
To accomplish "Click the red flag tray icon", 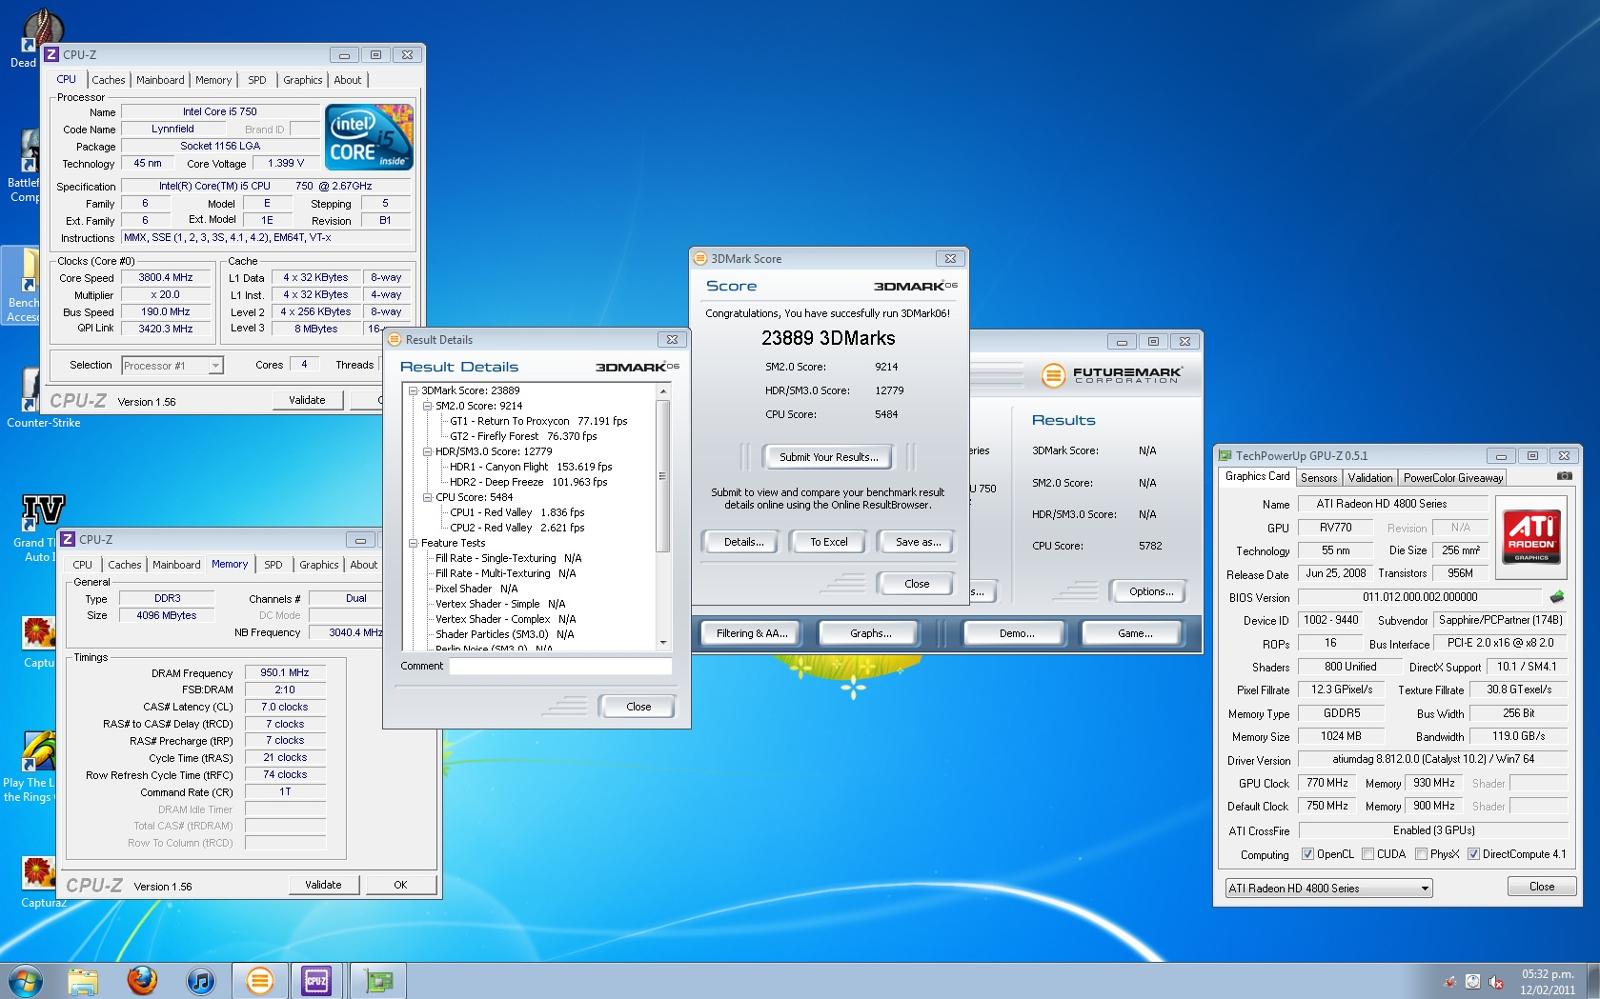I will point(1450,982).
